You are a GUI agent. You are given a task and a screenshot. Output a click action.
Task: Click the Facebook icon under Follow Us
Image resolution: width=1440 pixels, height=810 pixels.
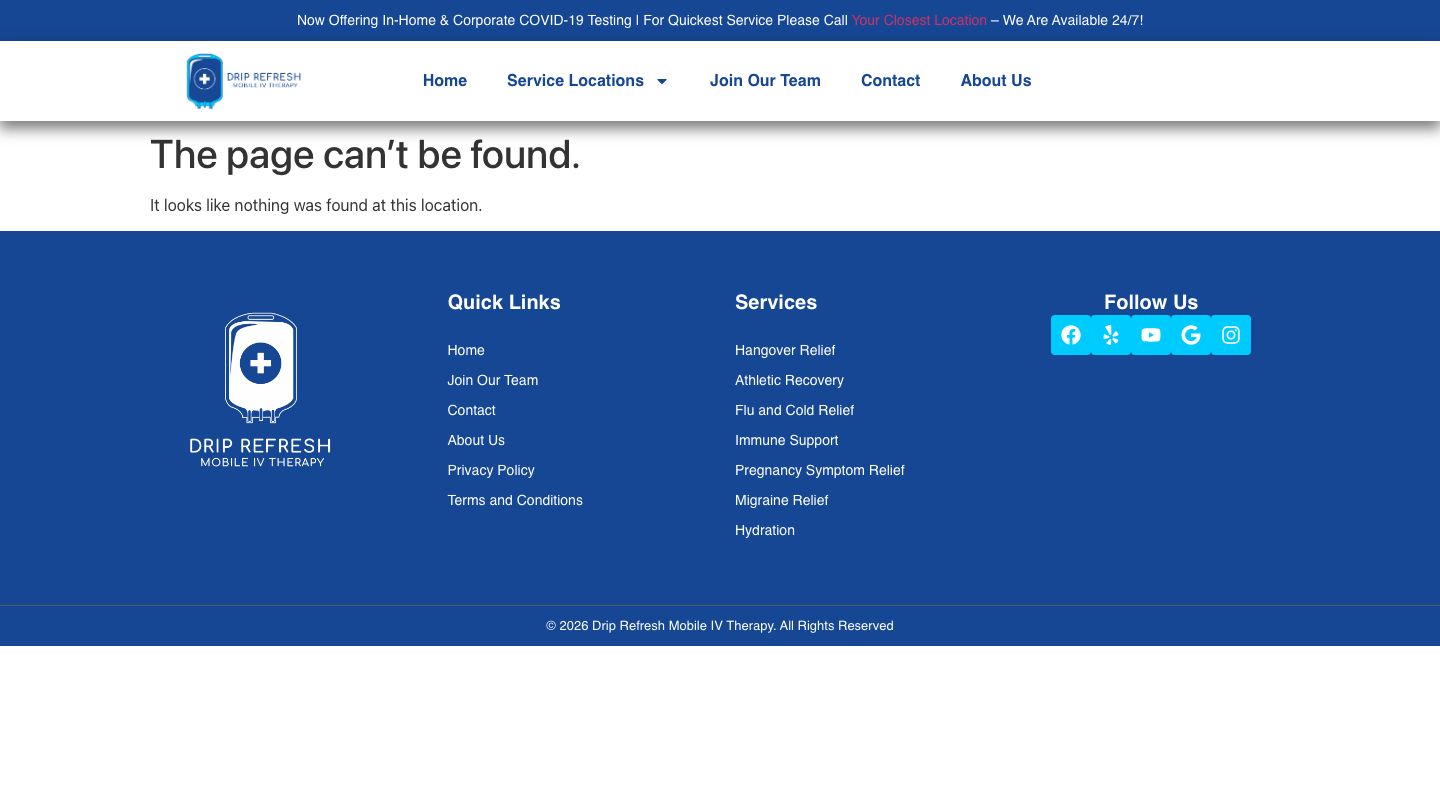tap(1070, 335)
